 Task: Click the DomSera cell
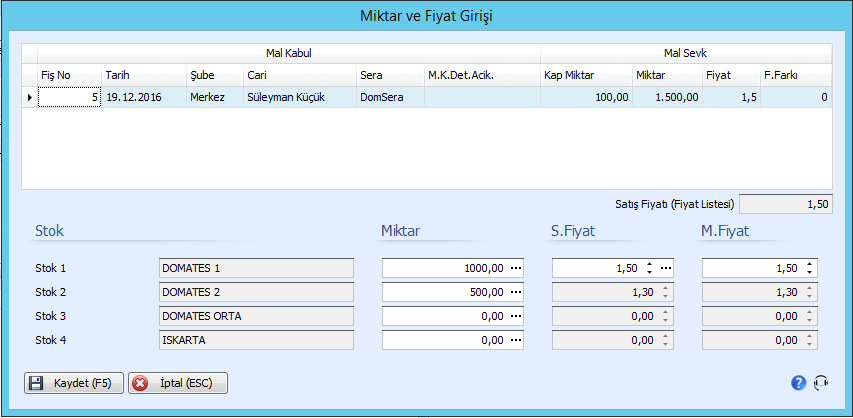click(x=390, y=97)
